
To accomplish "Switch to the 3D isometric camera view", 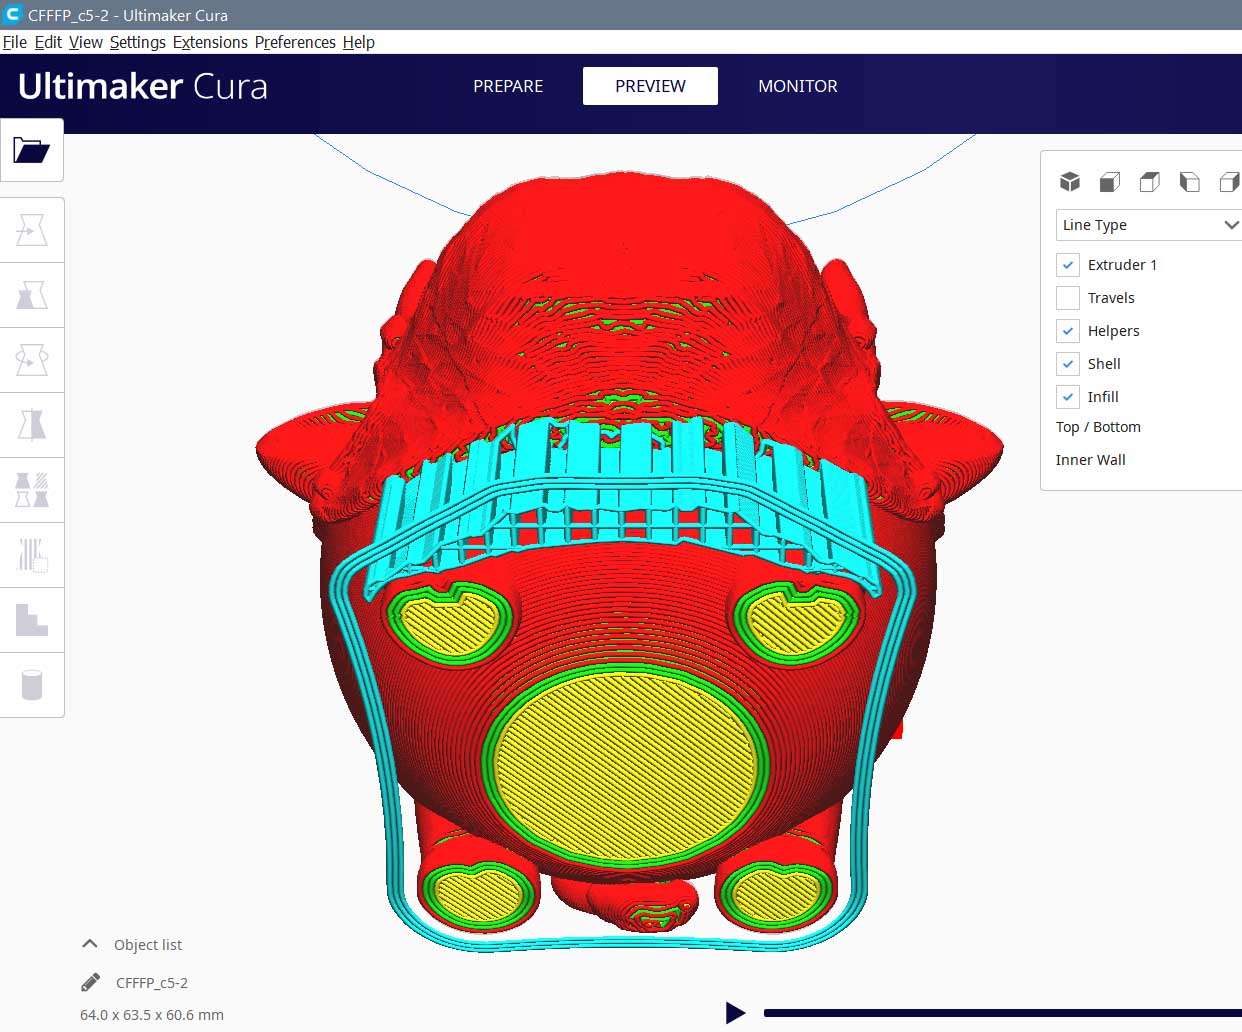I will point(1070,181).
